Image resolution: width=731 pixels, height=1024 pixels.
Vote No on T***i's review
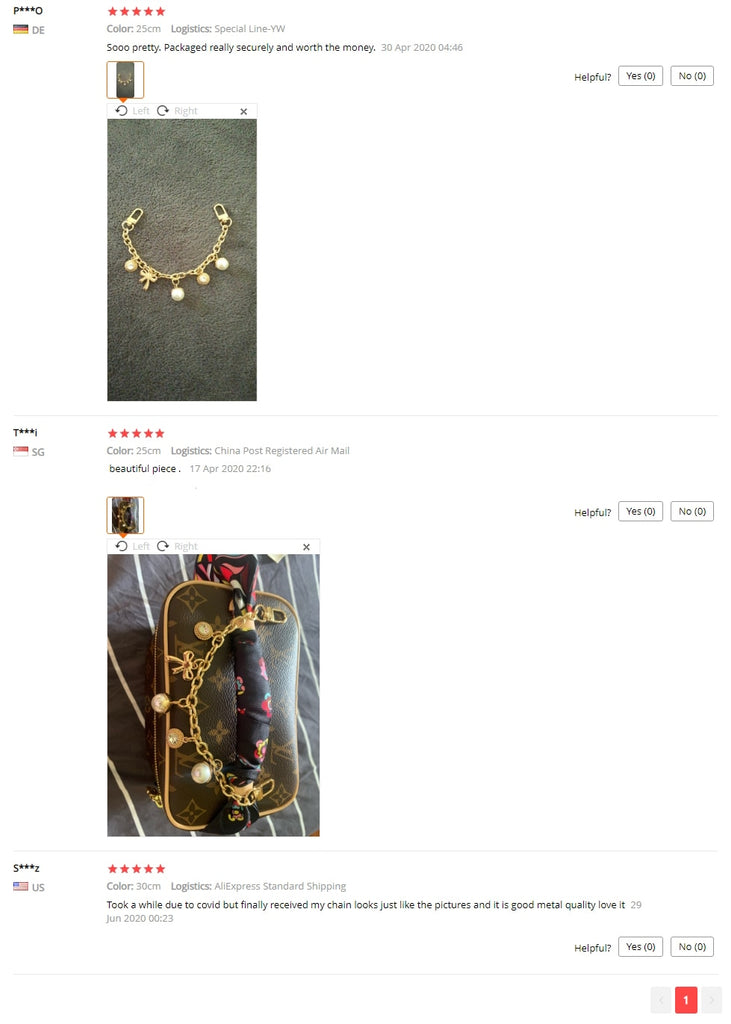click(692, 511)
